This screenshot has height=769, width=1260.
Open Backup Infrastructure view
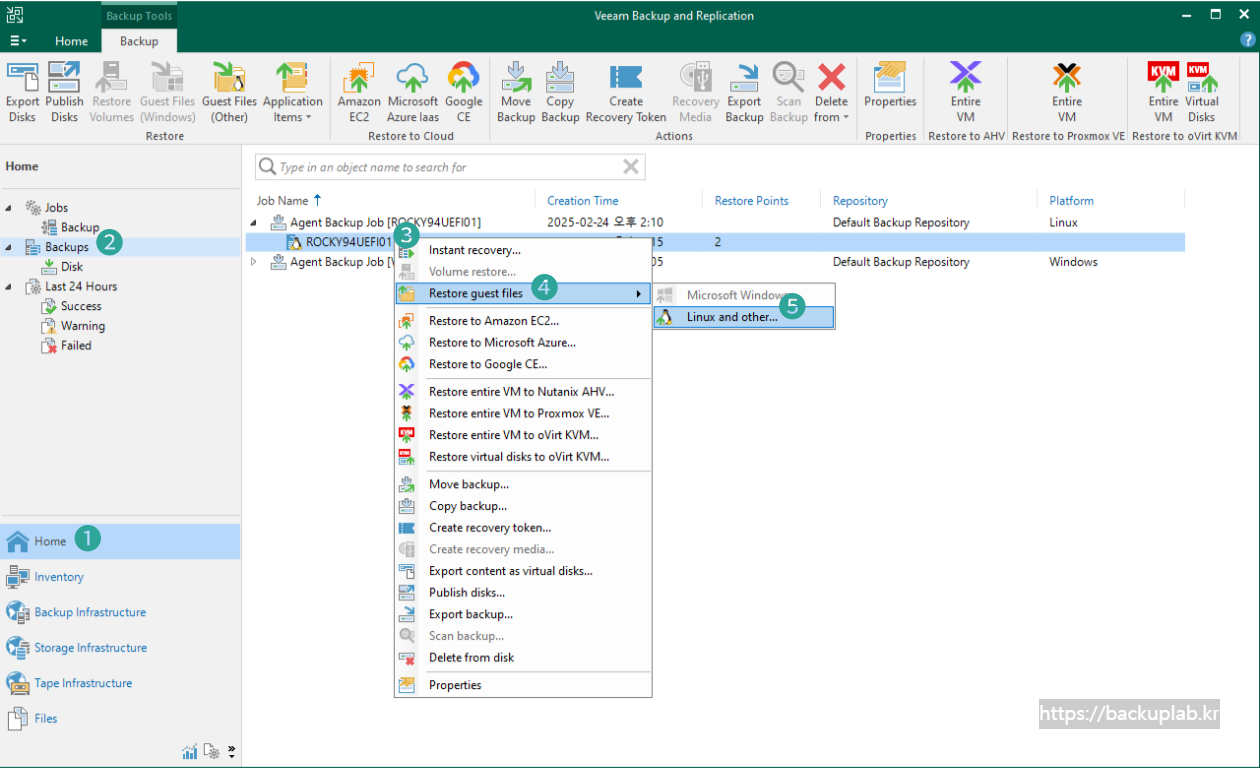tap(120, 612)
